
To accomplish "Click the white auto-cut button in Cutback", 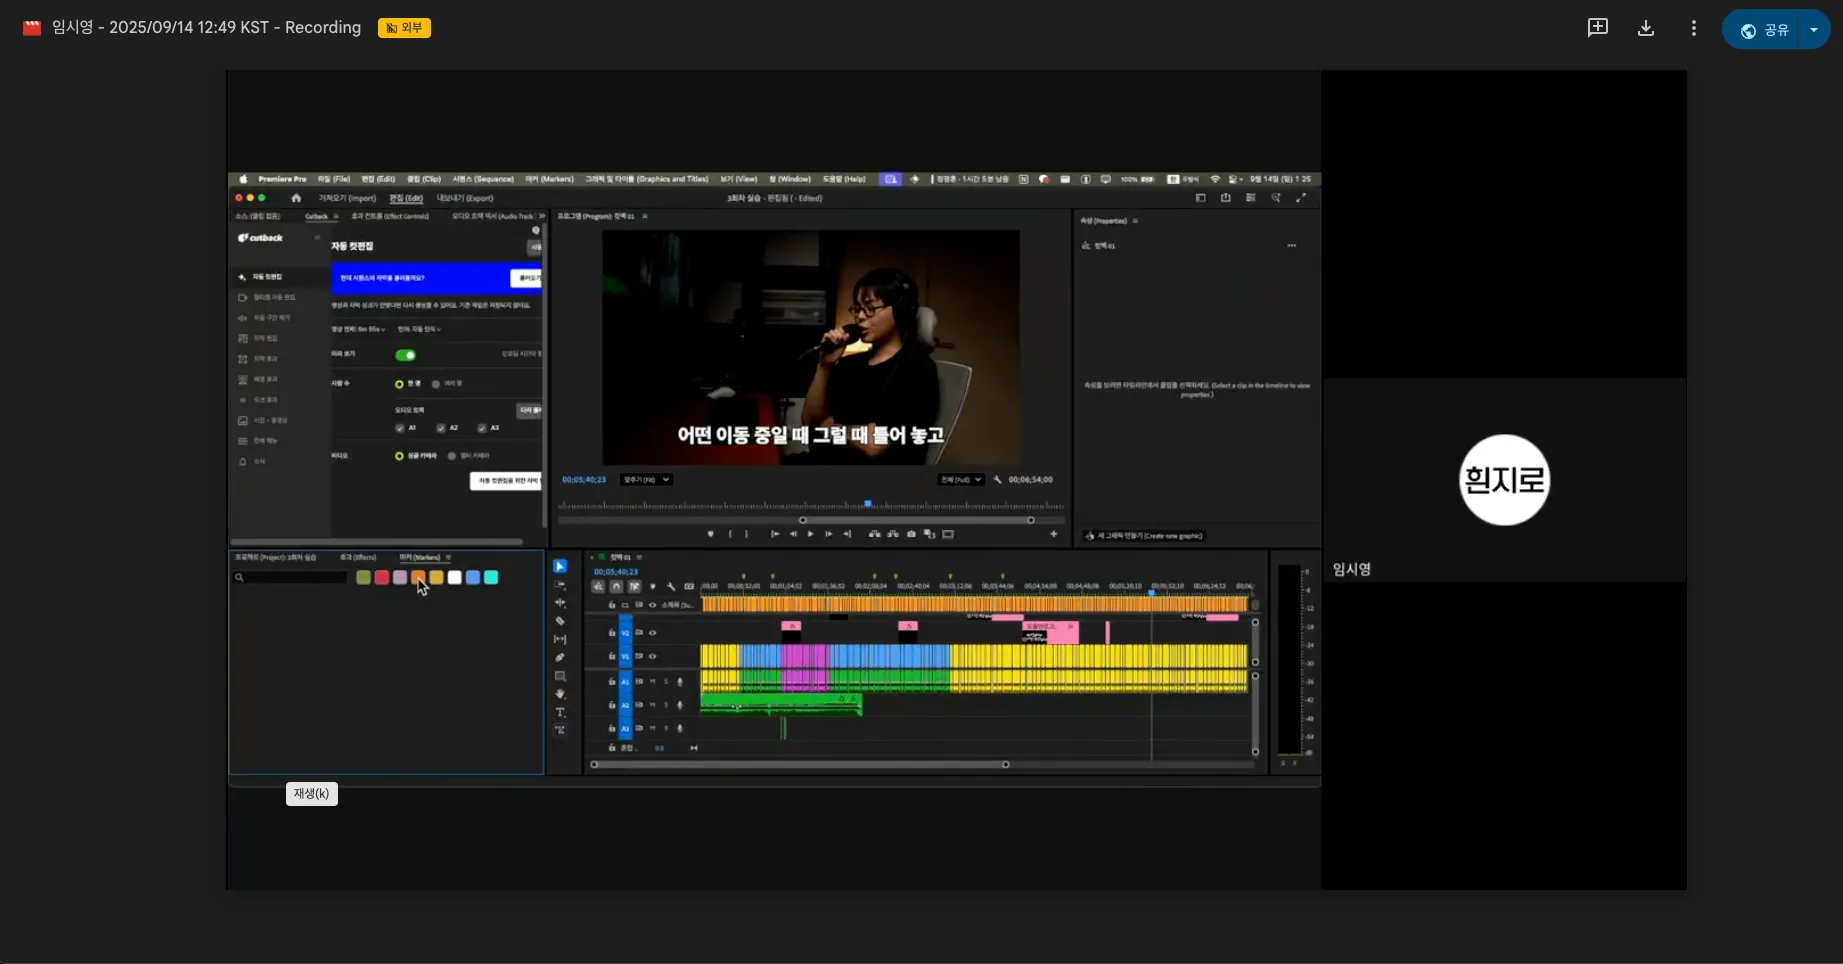I will coord(506,481).
